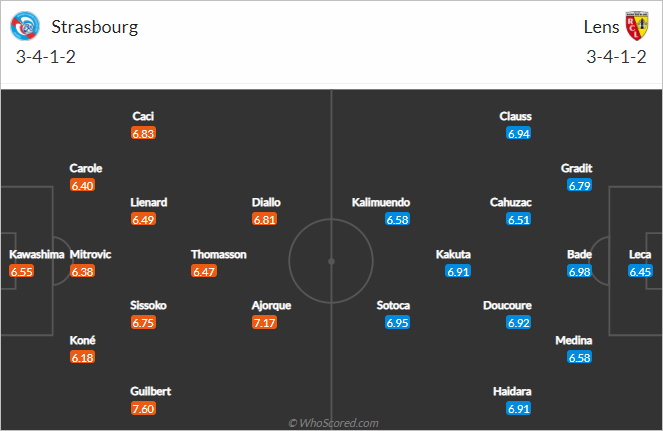Viewport: 663px width, 431px height.
Task: Click the Lens club crest icon
Action: click(x=637, y=26)
